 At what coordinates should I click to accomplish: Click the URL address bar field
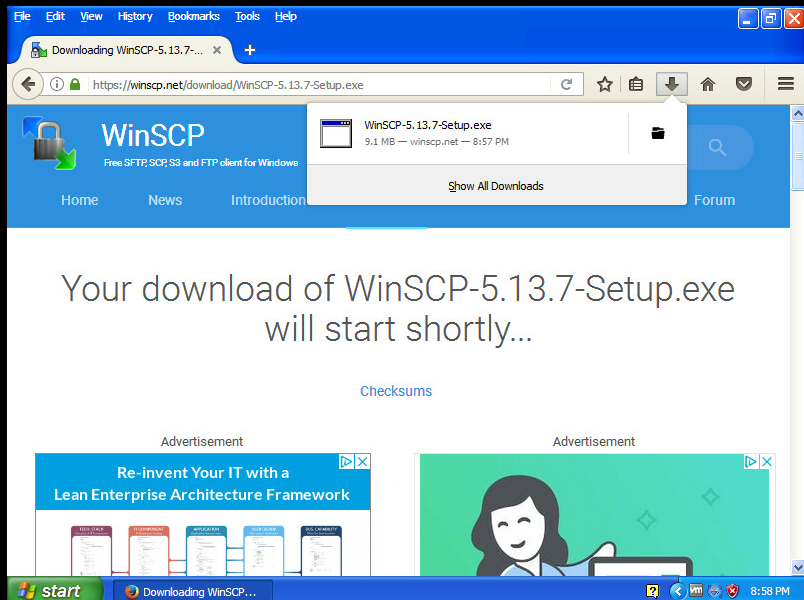[x=320, y=85]
